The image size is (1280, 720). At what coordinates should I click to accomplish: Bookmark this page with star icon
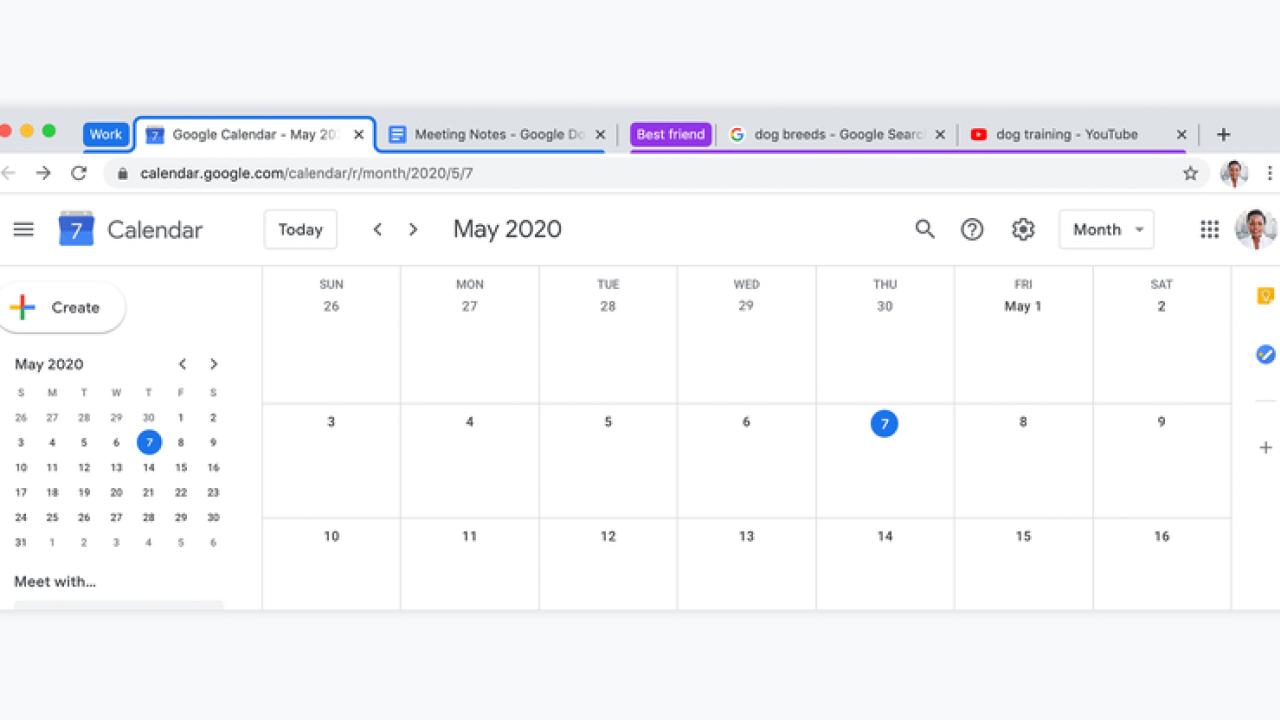coord(1190,173)
